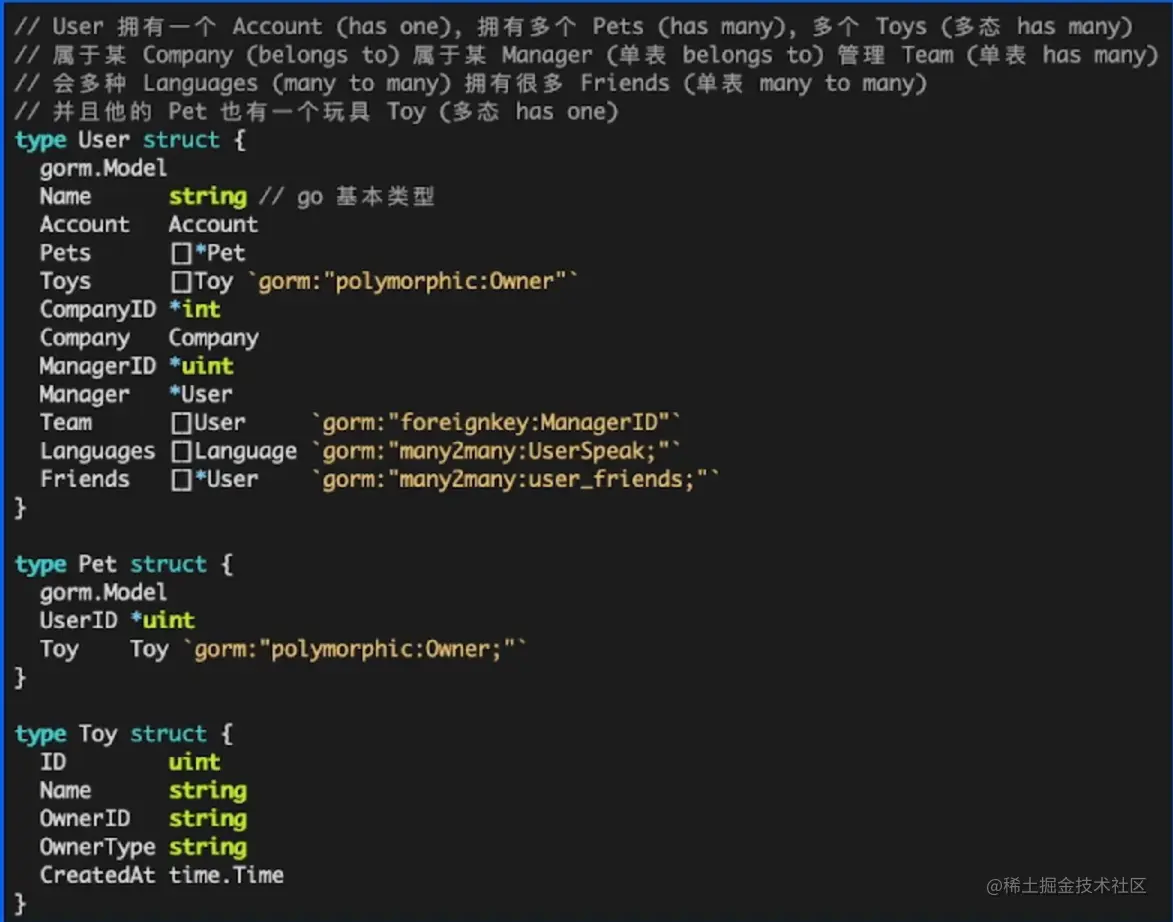Click the "*int" type

195,310
